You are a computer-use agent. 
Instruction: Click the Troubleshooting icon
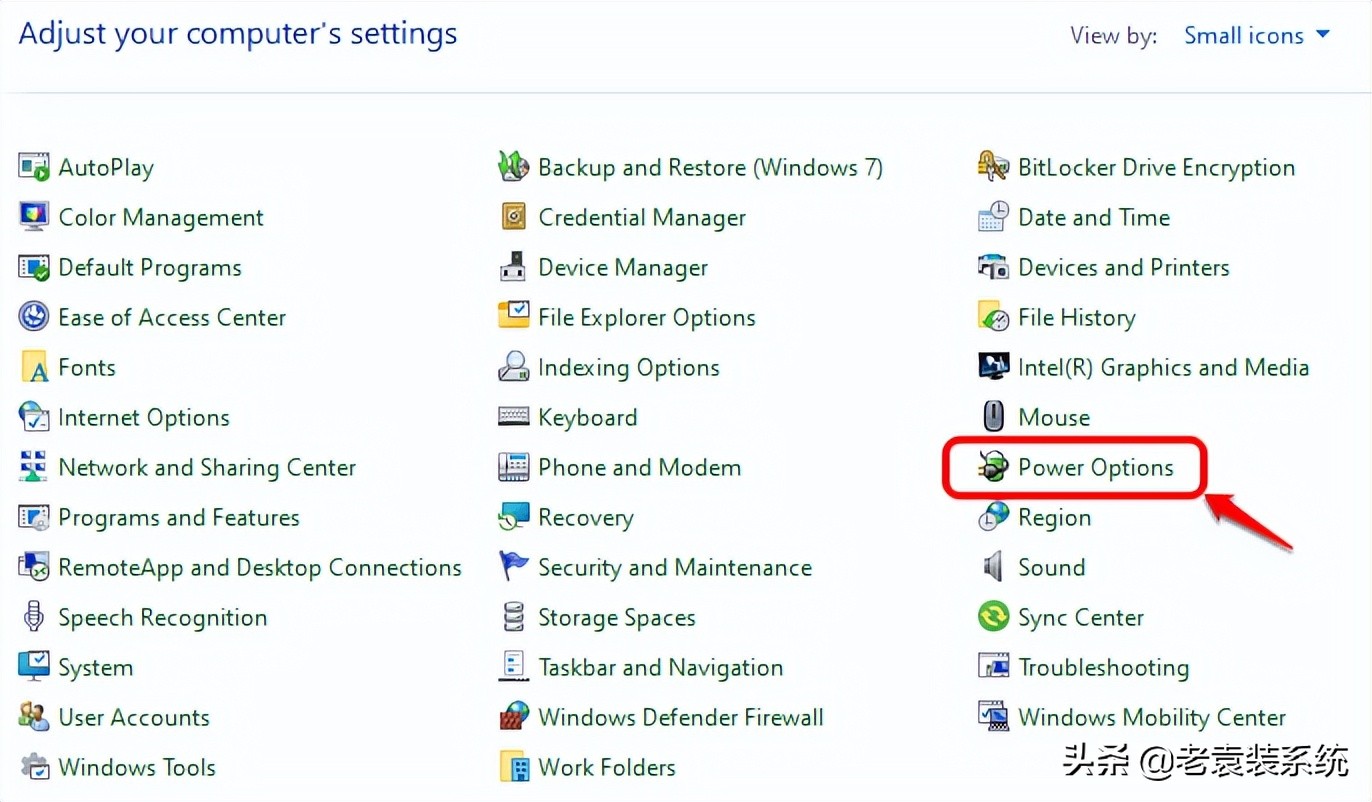click(993, 667)
